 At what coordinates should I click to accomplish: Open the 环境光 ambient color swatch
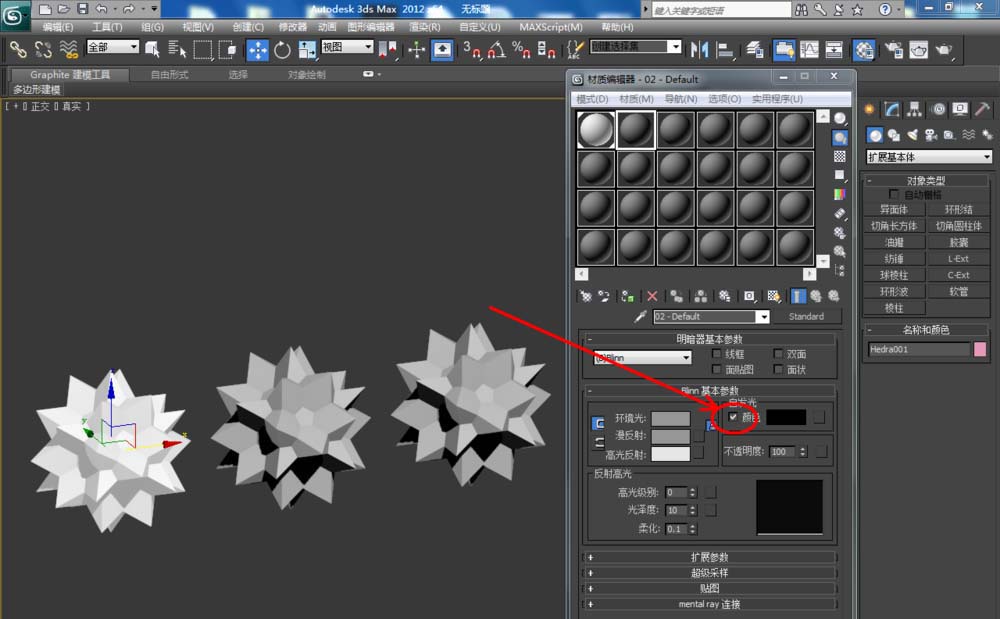pos(670,419)
